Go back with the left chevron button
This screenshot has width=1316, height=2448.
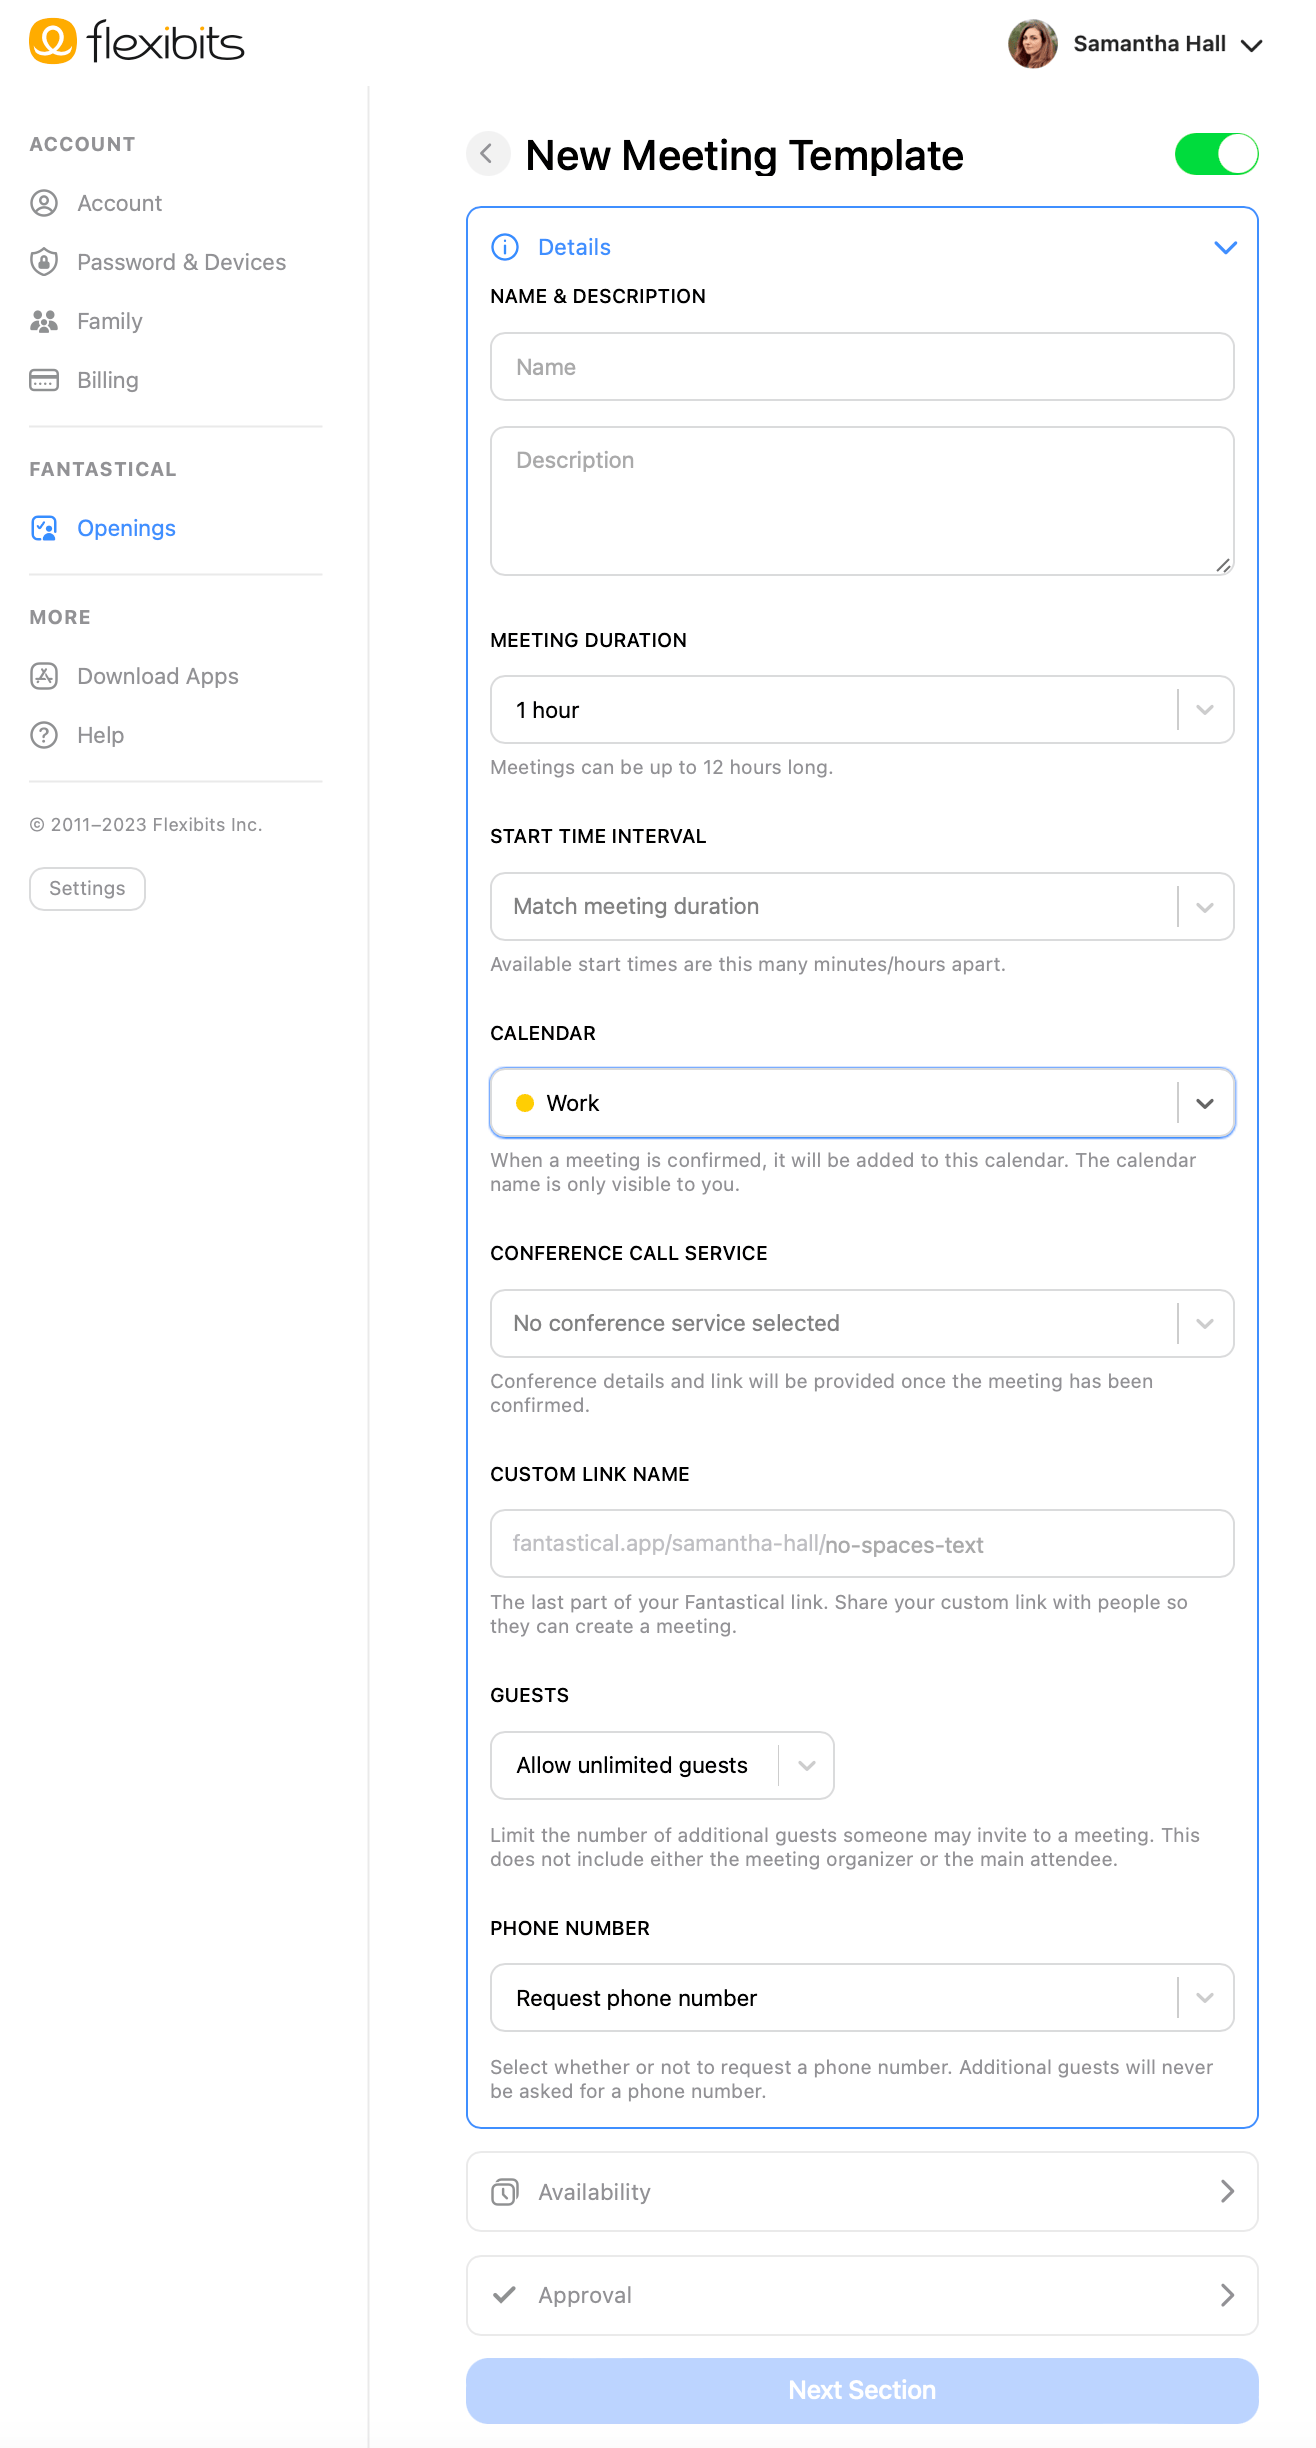(488, 154)
